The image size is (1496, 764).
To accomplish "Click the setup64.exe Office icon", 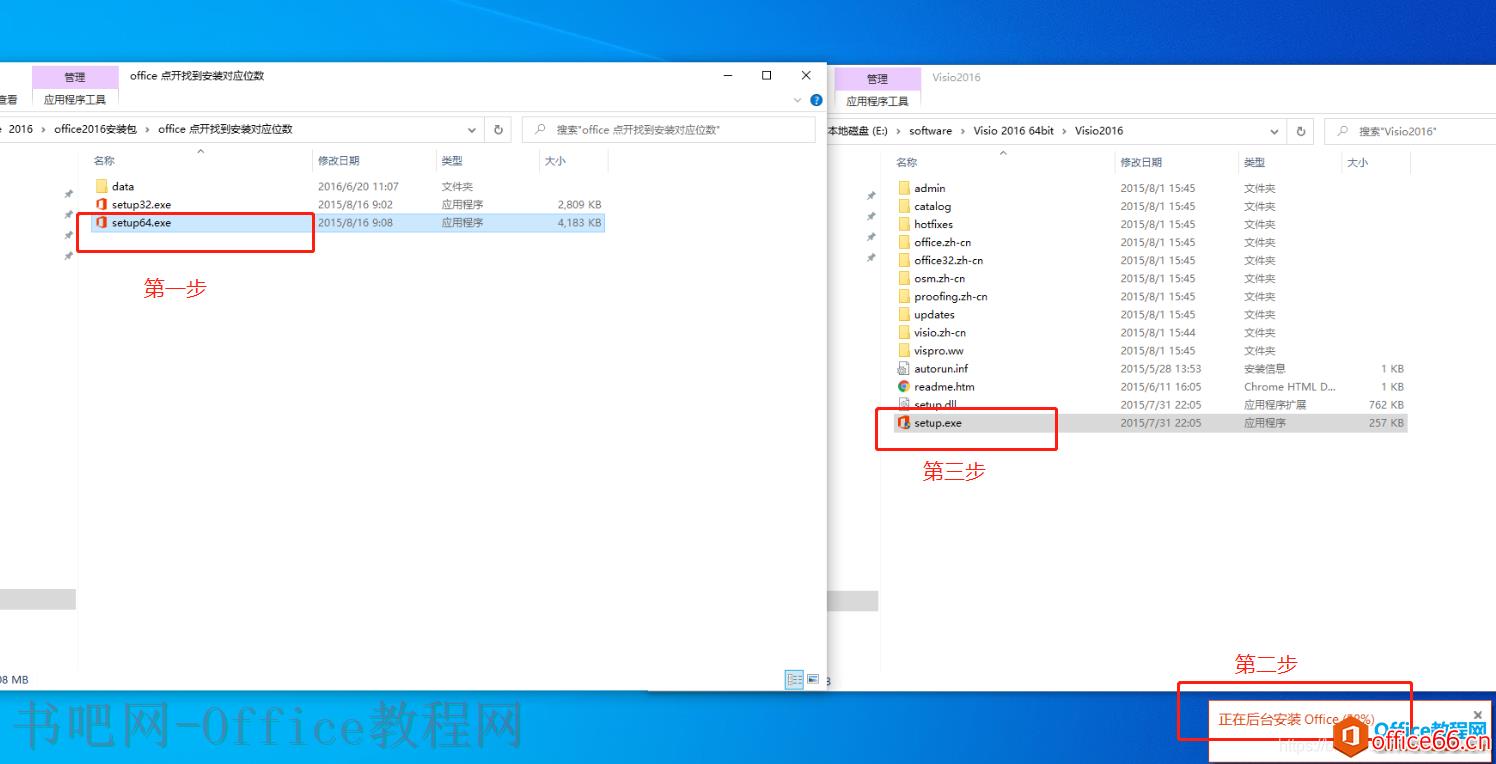I will point(101,222).
